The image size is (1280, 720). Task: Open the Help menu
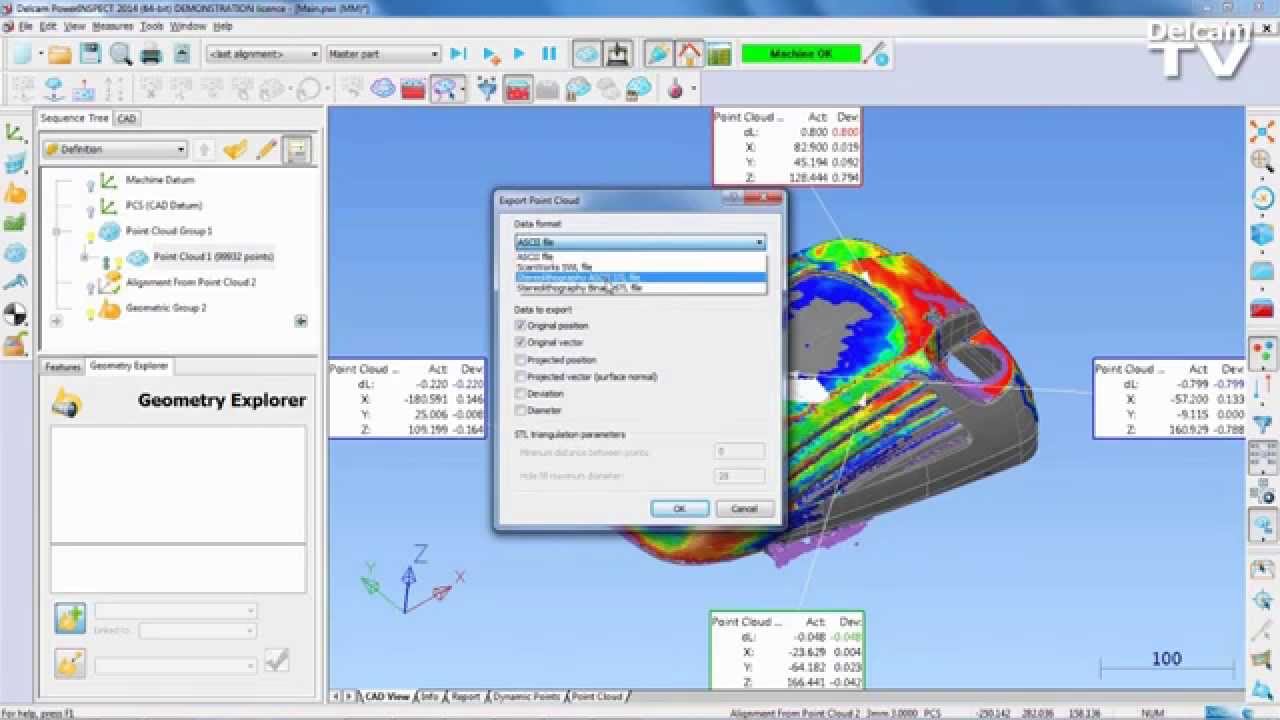(222, 26)
